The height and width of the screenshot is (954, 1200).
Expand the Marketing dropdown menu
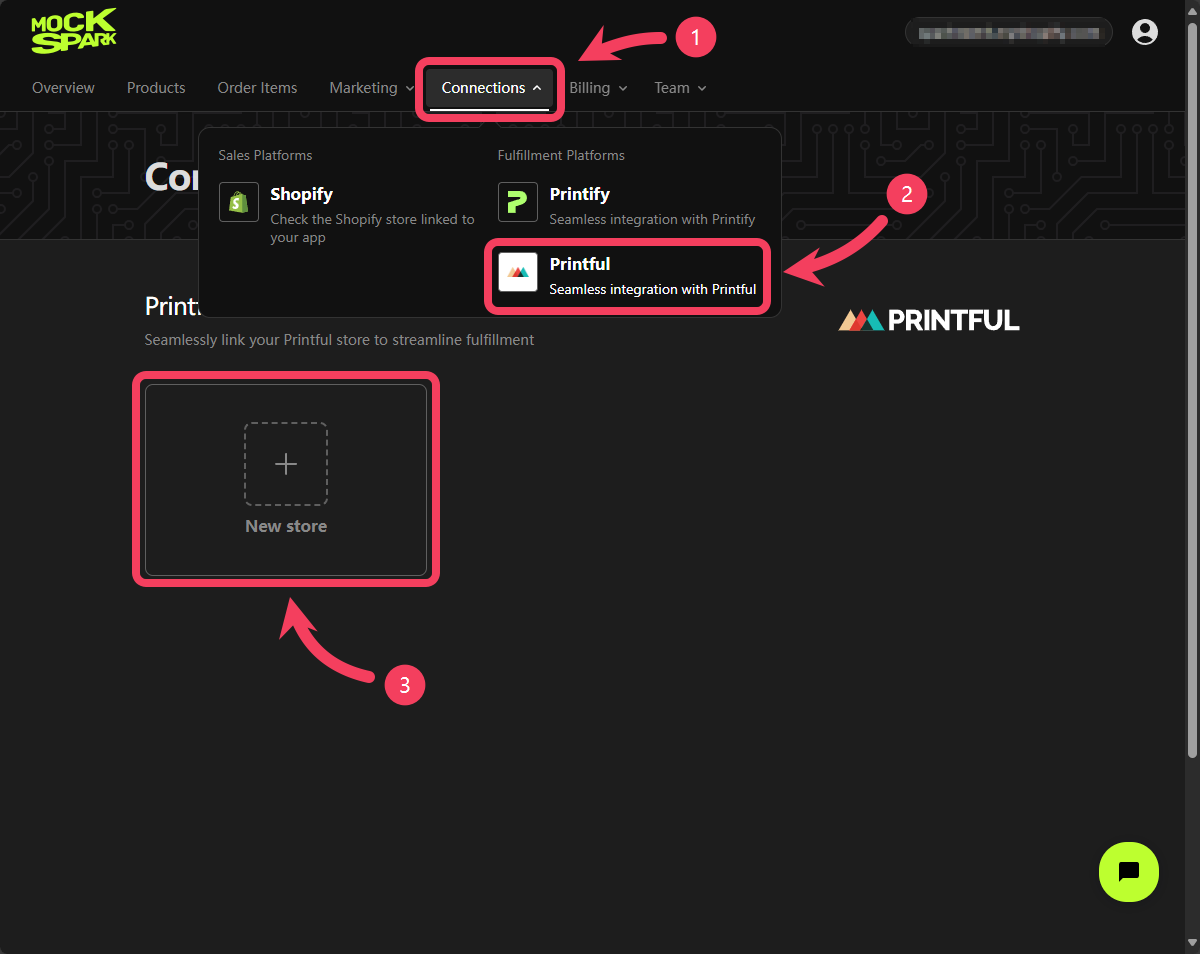[372, 88]
